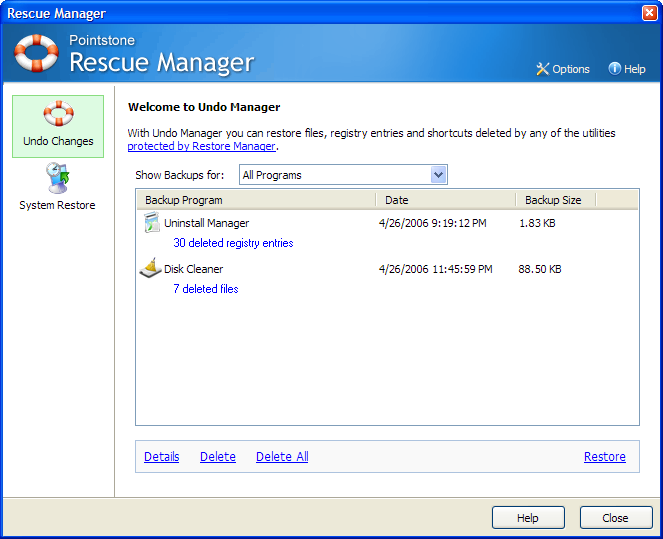663x539 pixels.
Task: Click the Close button
Action: coord(616,517)
